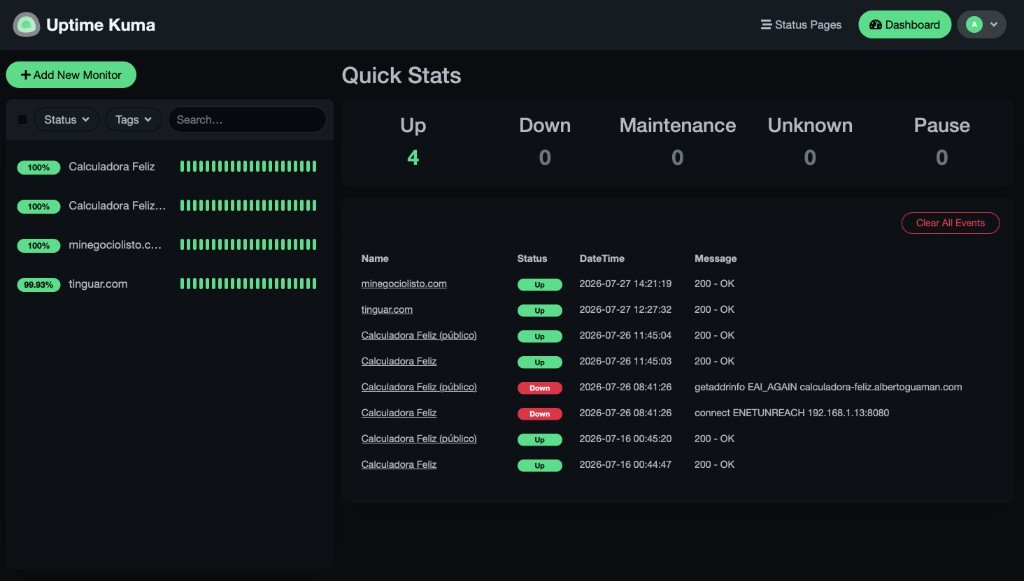This screenshot has width=1024, height=581.
Task: Click heartbeat bar of first Calculadora Feliz
Action: 248,166
